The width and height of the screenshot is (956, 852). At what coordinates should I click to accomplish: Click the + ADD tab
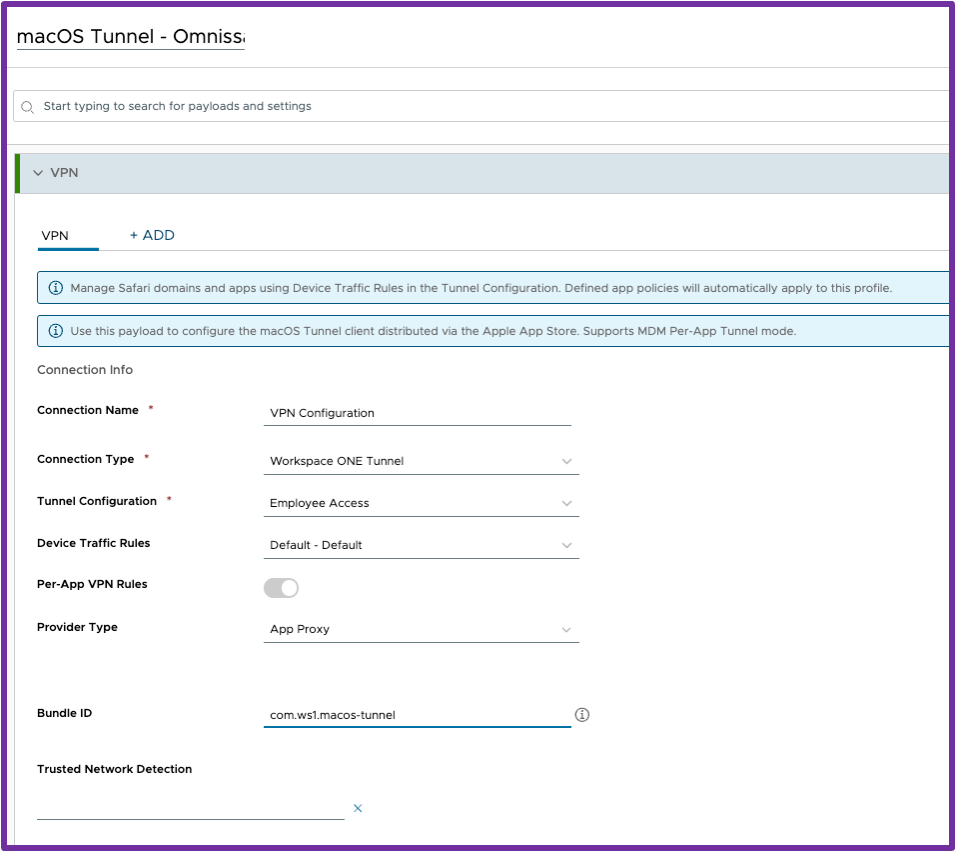pos(152,235)
